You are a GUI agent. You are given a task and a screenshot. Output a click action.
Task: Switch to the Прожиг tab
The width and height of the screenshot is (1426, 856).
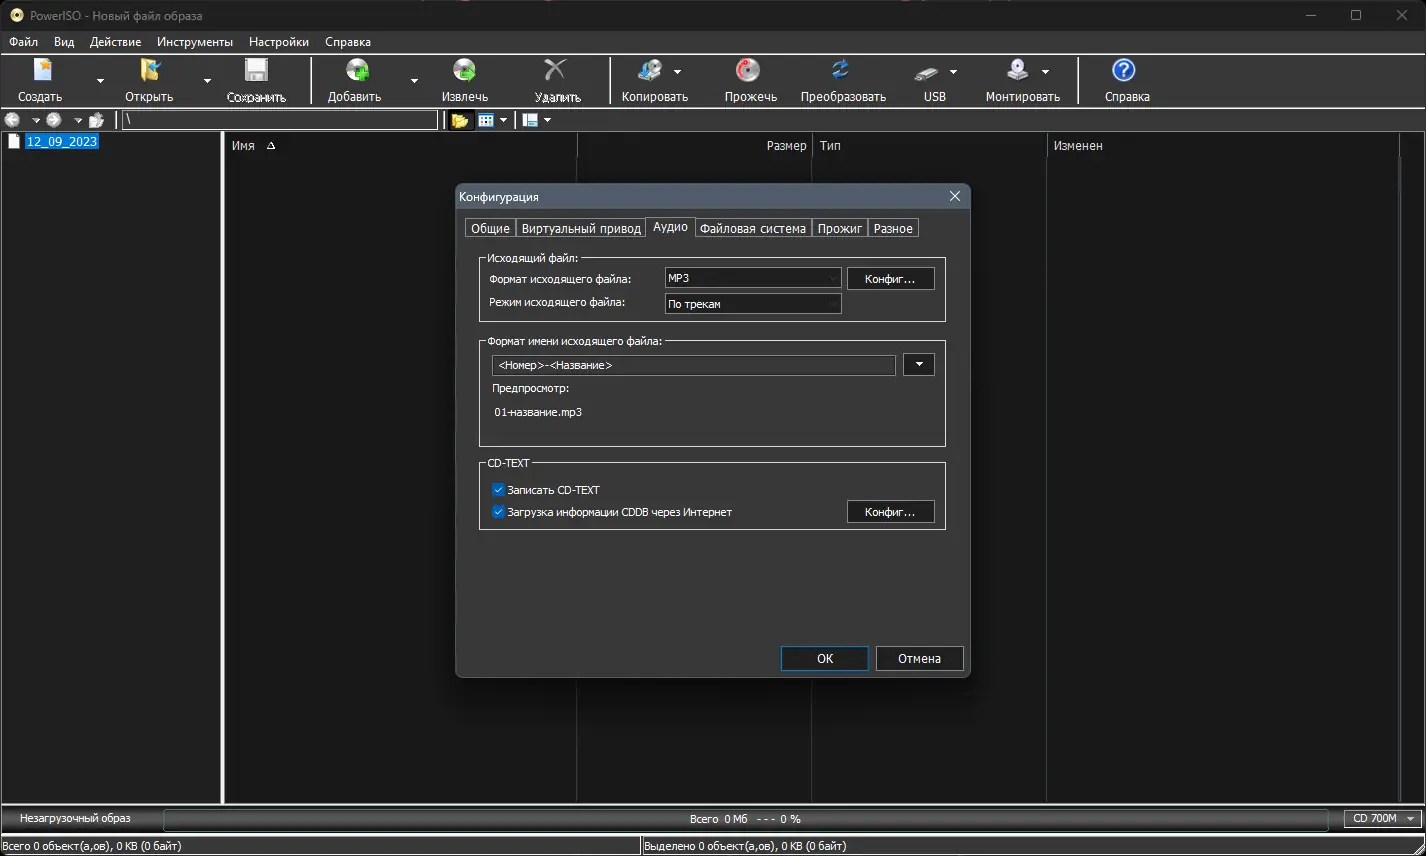[x=840, y=228]
